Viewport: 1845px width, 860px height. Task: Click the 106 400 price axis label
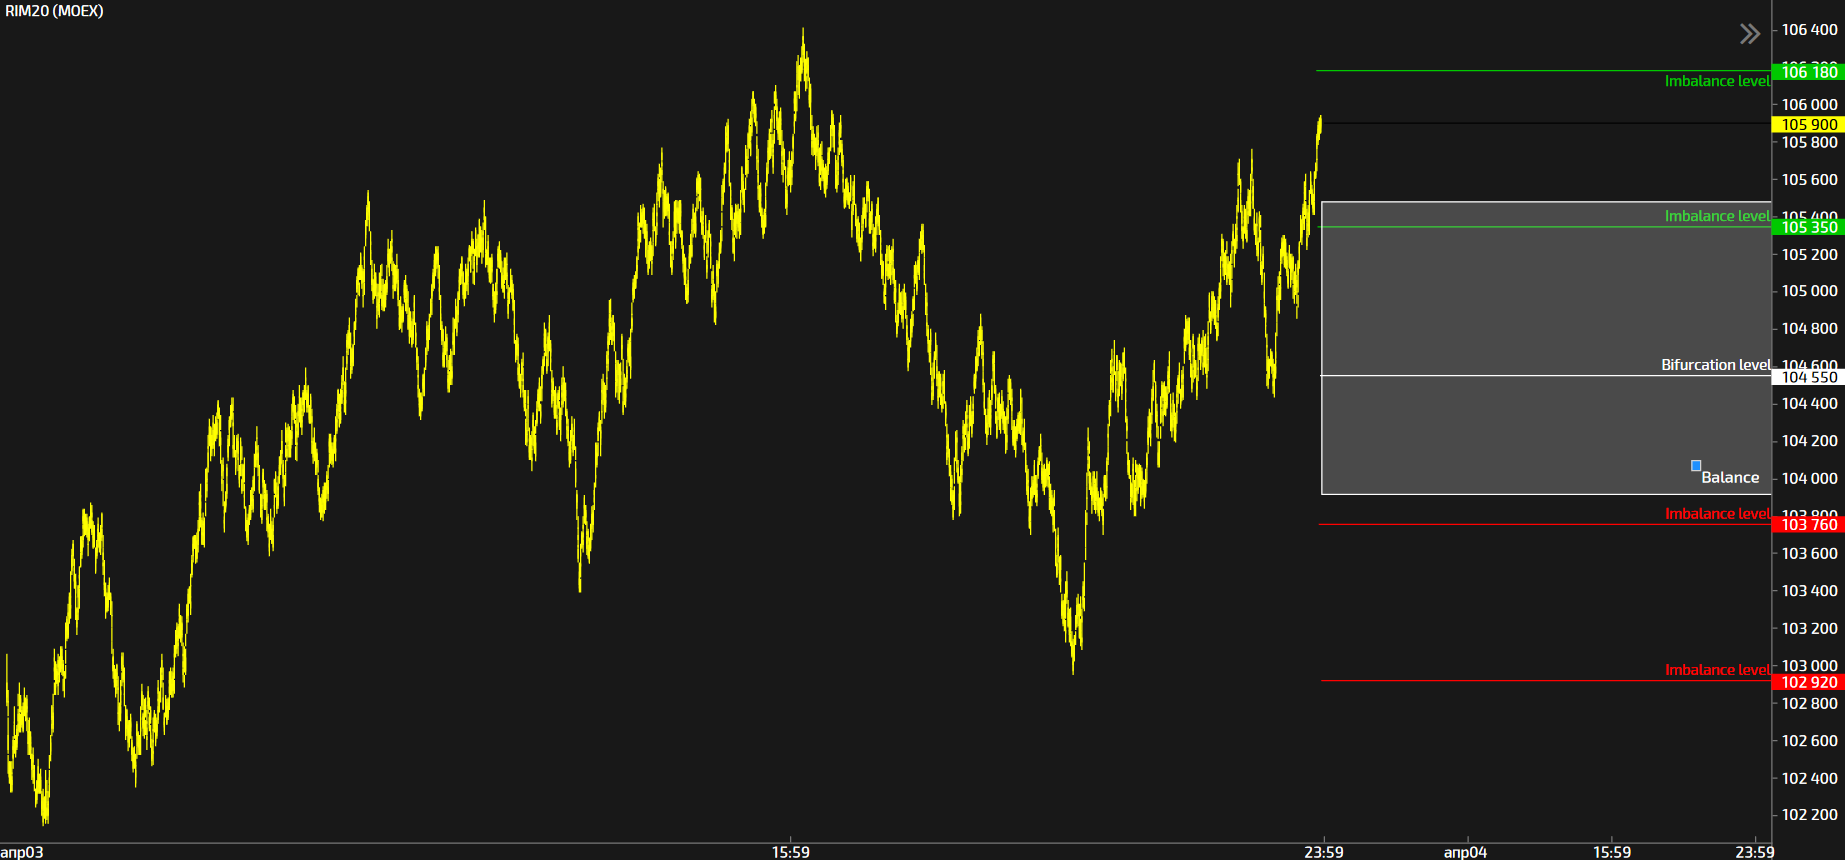tap(1810, 30)
